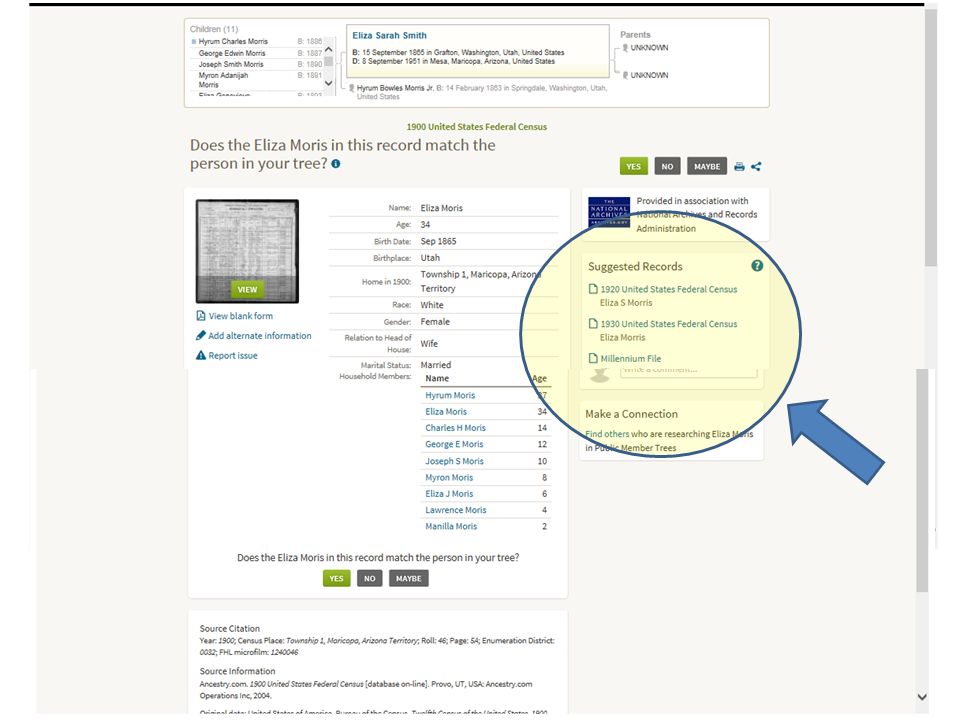Open household member Eliza J Moris

click(449, 493)
